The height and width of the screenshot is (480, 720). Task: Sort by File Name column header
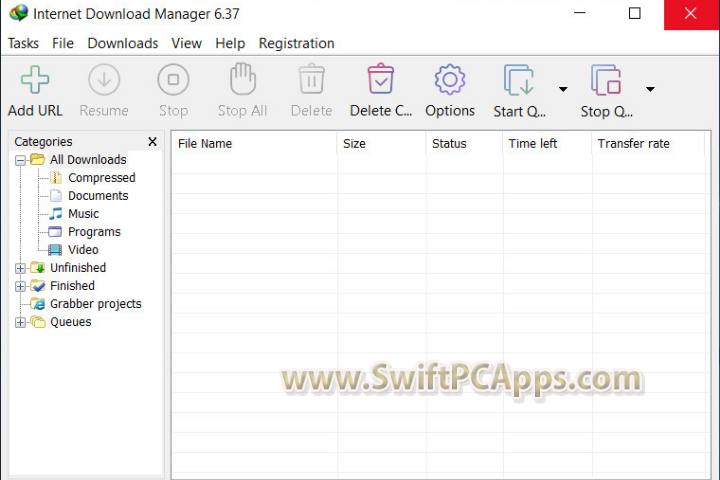254,144
